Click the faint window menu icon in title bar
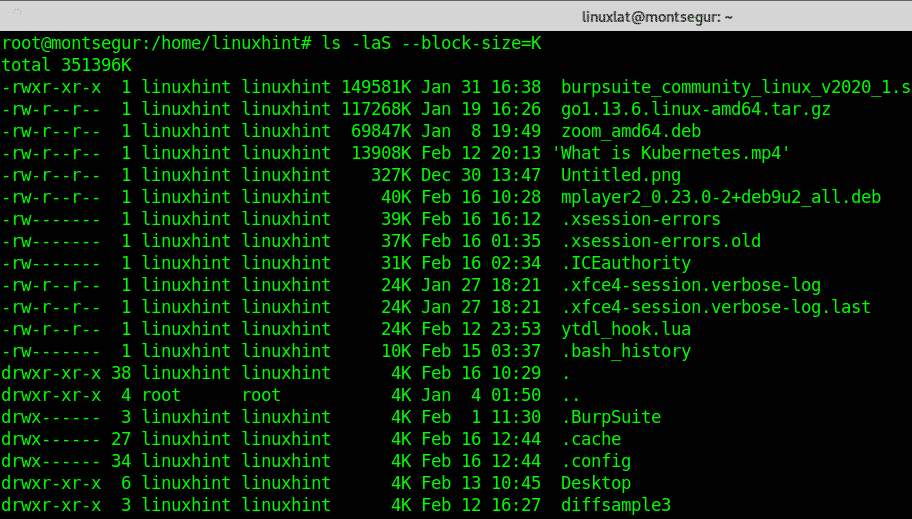The height and width of the screenshot is (519, 912). [x=17, y=12]
